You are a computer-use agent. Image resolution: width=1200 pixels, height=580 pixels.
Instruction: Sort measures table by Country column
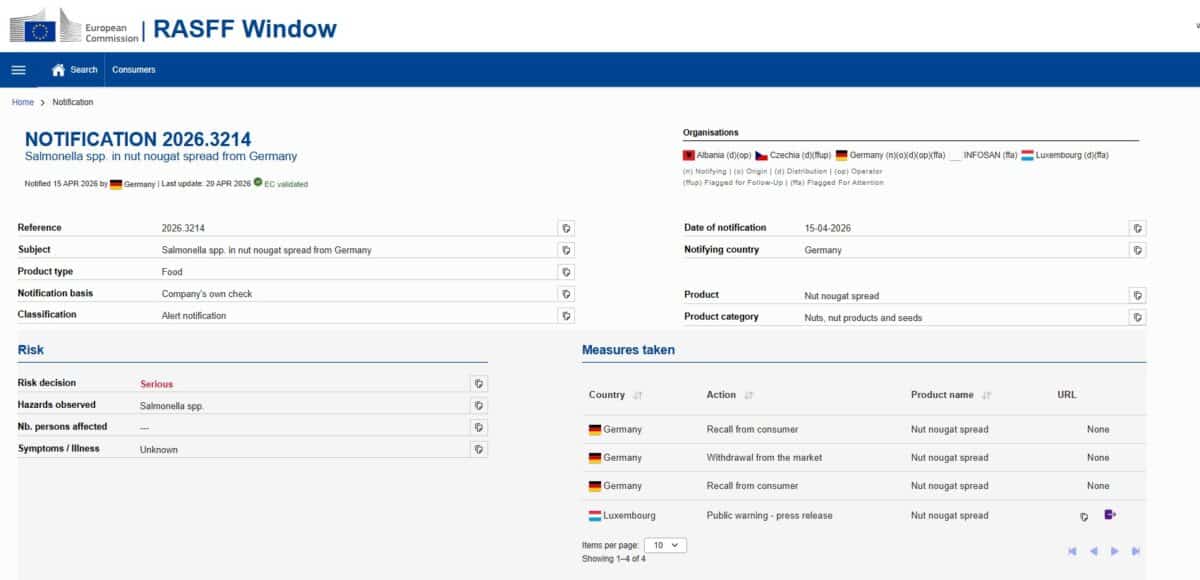(638, 396)
